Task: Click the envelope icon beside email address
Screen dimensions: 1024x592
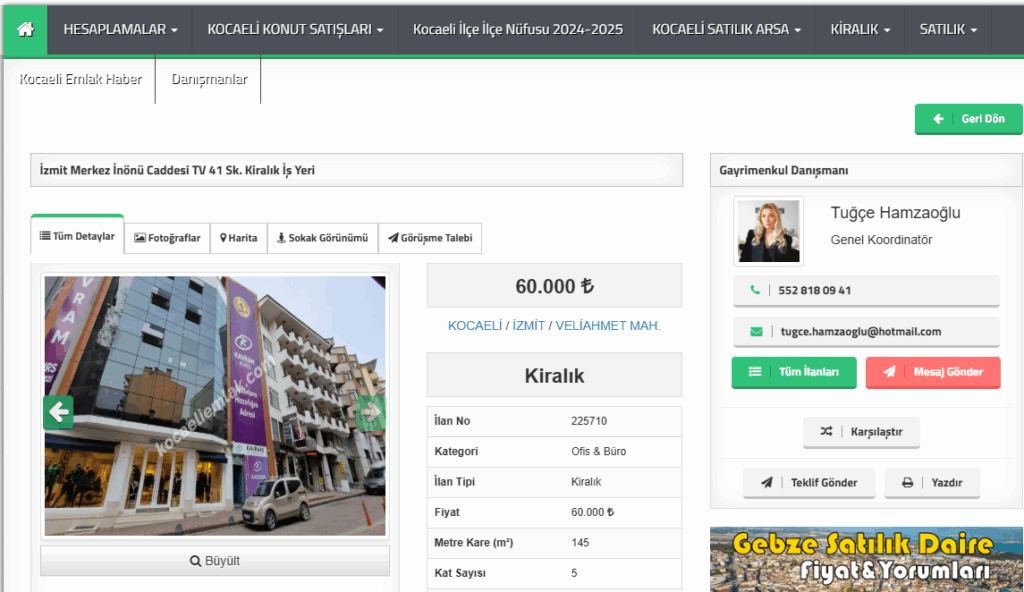Action: (x=756, y=332)
